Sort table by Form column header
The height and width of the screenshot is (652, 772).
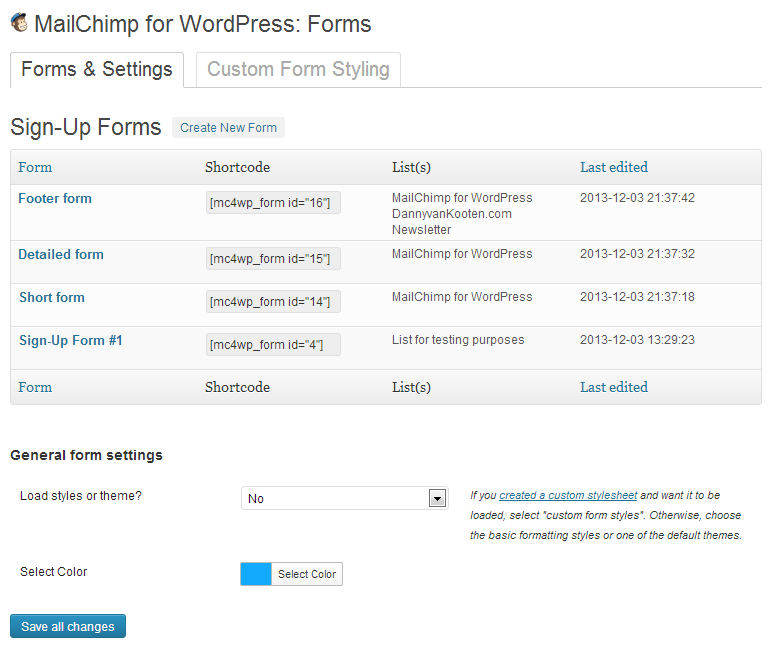tap(35, 167)
